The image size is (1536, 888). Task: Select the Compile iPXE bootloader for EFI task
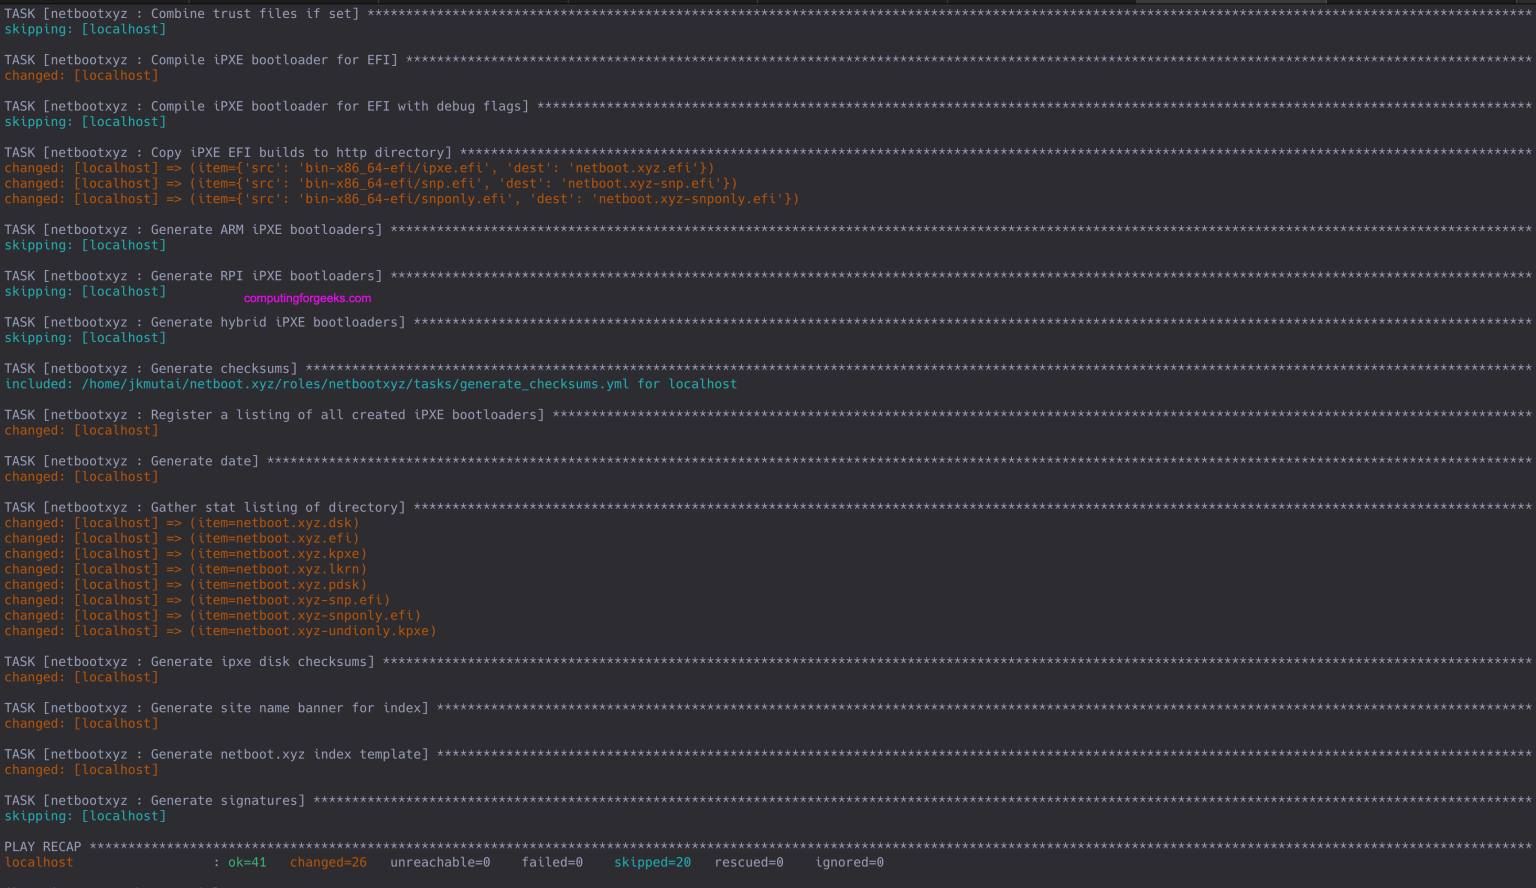point(200,59)
